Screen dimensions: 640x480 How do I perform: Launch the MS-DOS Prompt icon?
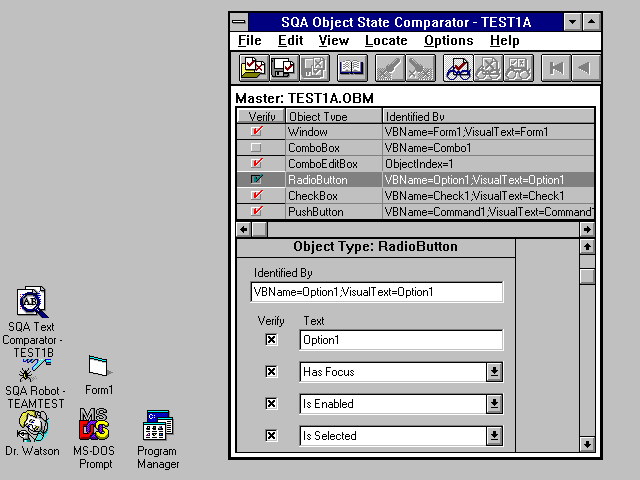coord(95,426)
